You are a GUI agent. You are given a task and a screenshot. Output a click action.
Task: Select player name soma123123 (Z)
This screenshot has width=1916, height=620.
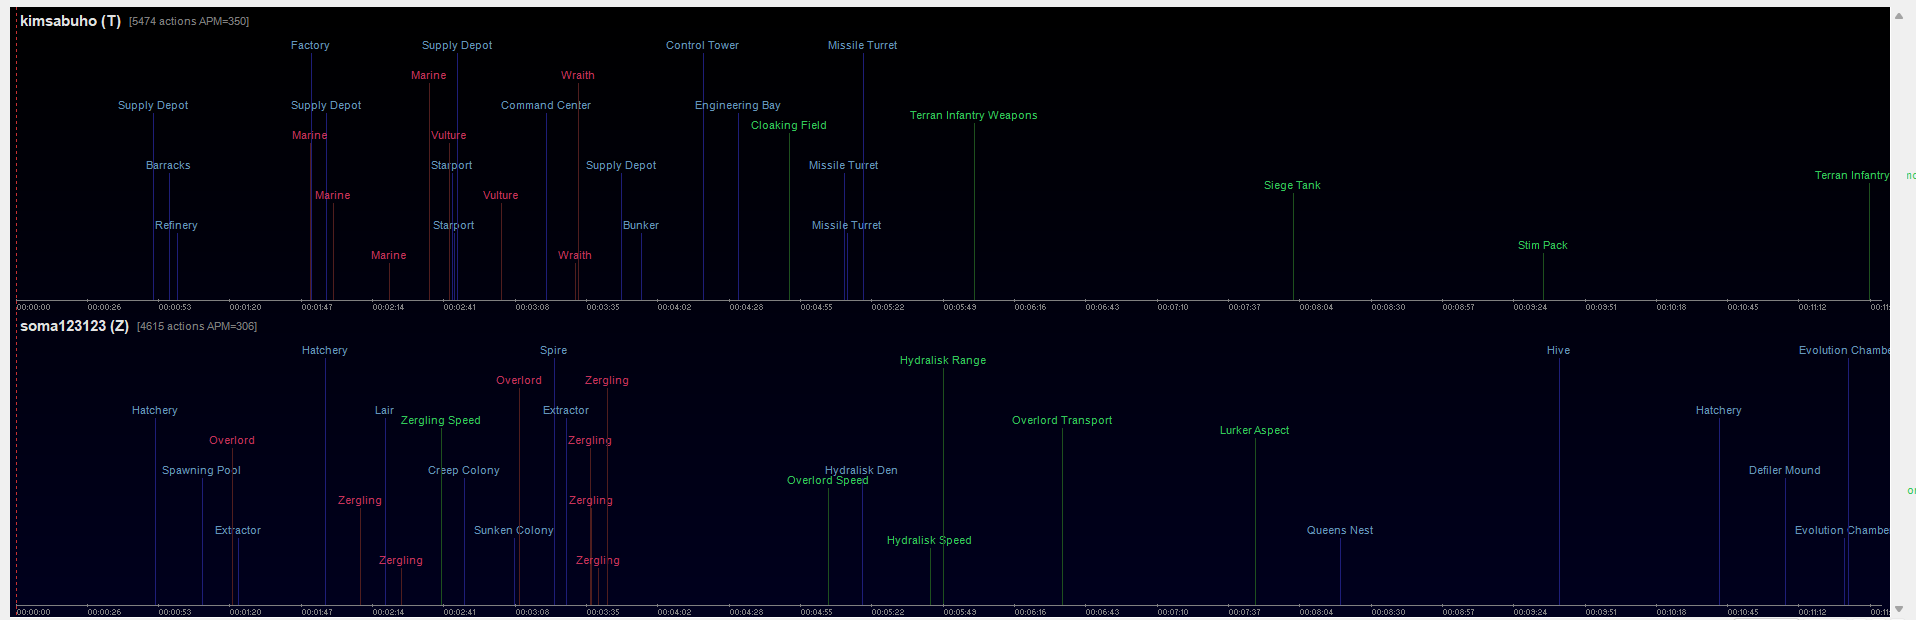pyautogui.click(x=74, y=326)
